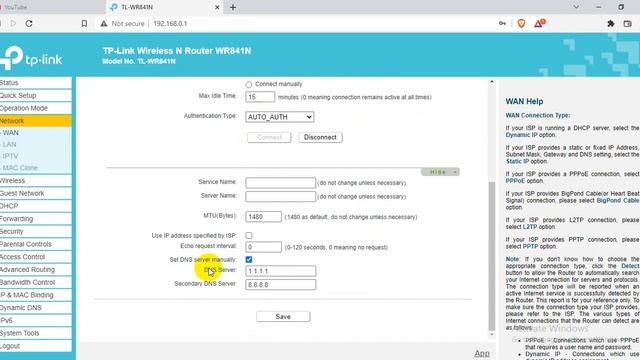
Task: Open the Forwarding menu item
Action: tap(36, 219)
